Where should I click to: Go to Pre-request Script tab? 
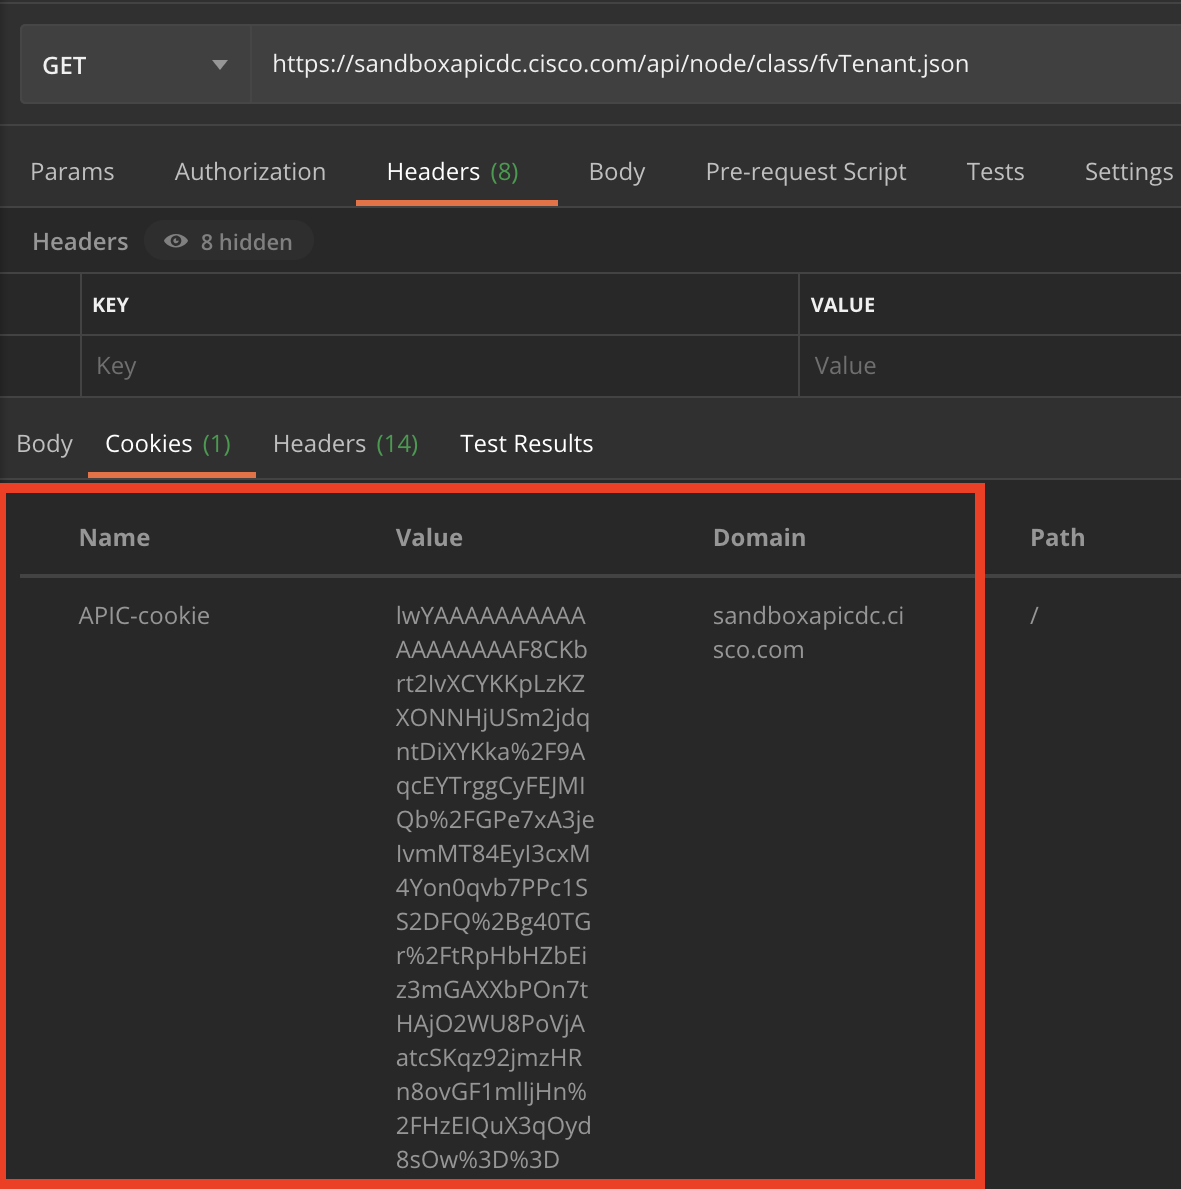click(x=805, y=172)
